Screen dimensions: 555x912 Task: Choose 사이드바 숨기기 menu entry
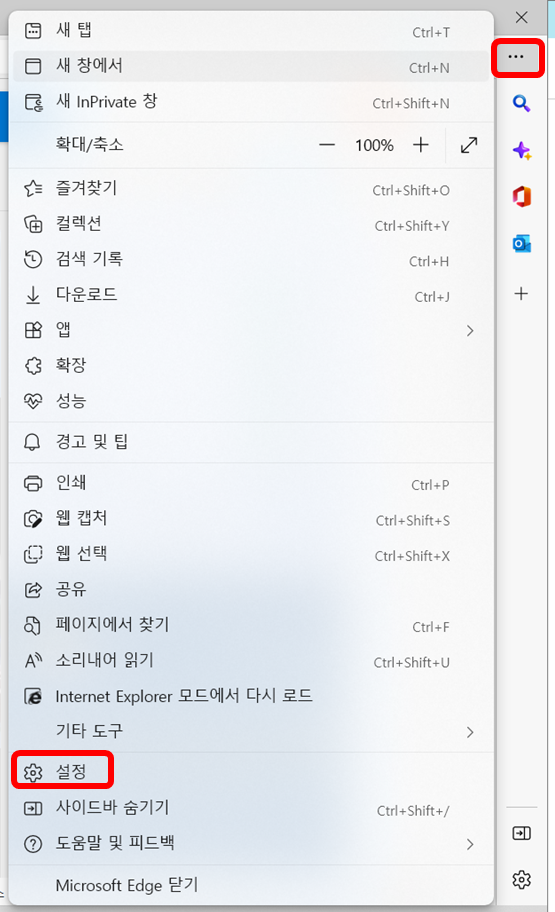click(x=251, y=808)
